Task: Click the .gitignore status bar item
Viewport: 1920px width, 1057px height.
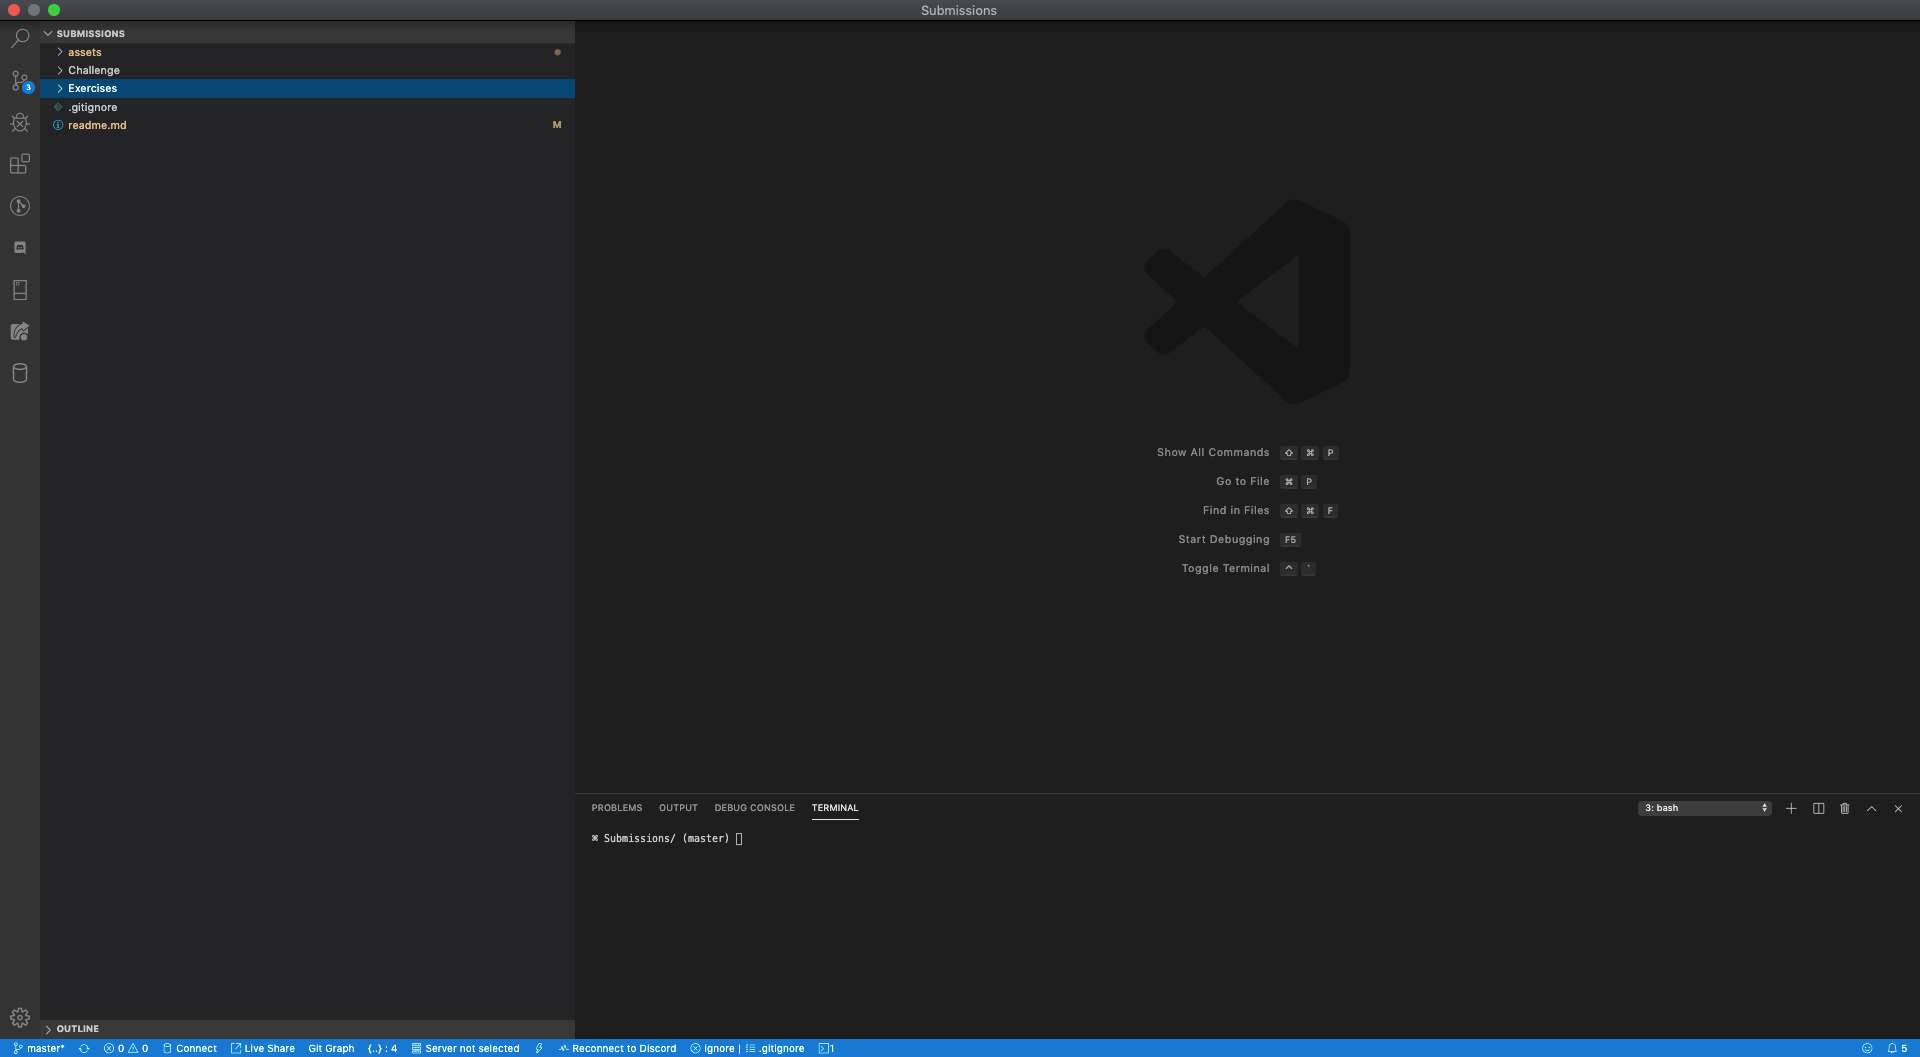Action: [775, 1048]
